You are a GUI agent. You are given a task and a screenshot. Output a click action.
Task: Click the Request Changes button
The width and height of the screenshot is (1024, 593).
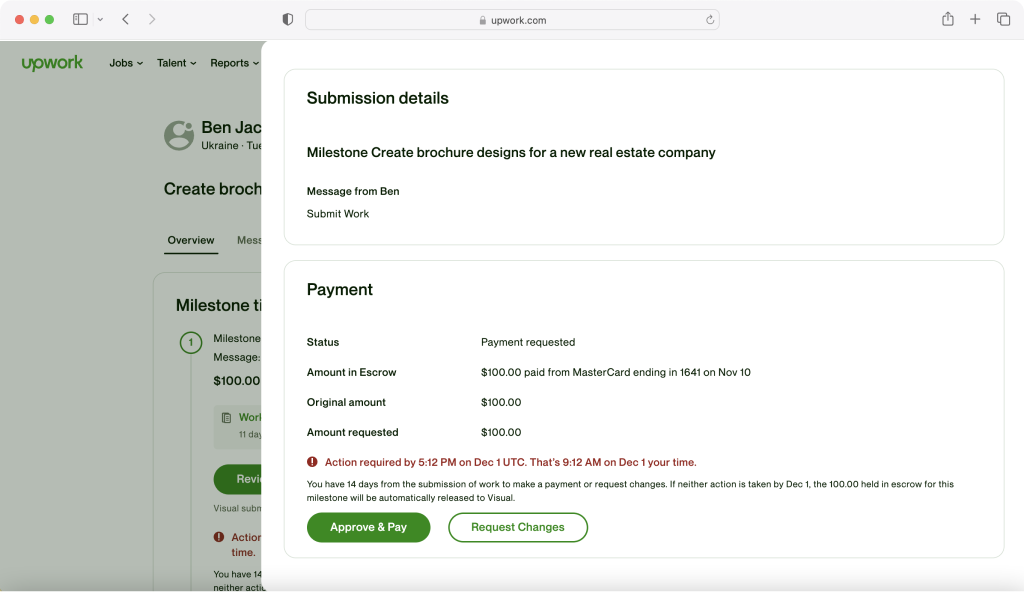pyautogui.click(x=517, y=527)
